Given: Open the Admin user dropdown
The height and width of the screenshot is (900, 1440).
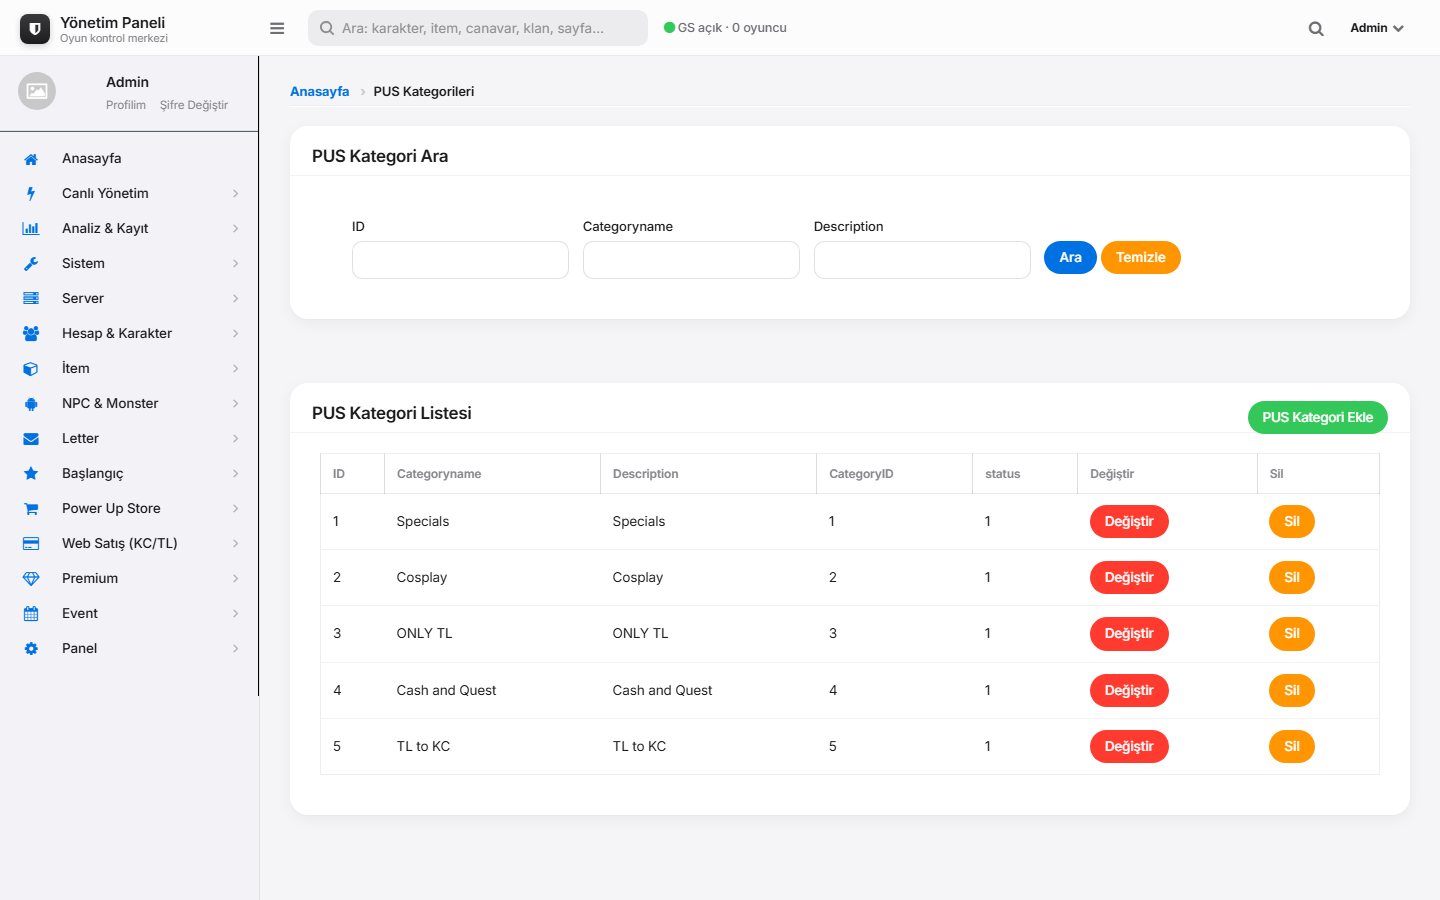Looking at the screenshot, I should coord(1377,28).
